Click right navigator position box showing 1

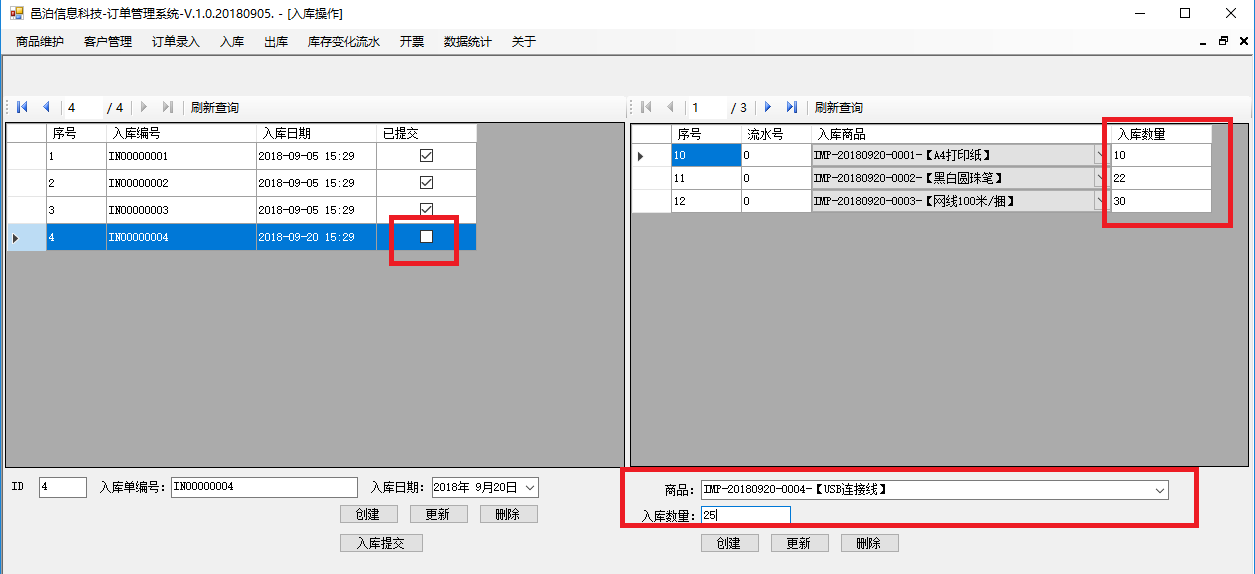(707, 107)
